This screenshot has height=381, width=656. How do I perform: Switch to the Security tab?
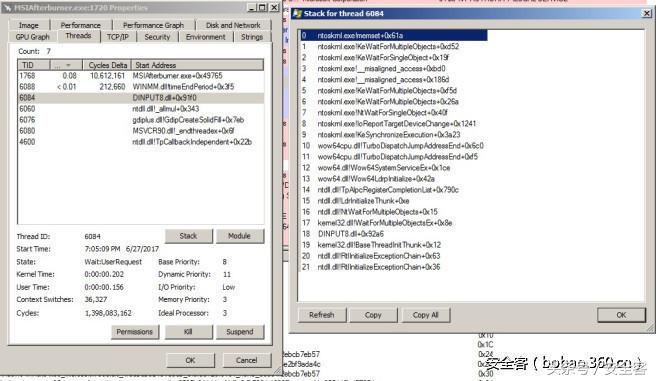point(157,37)
